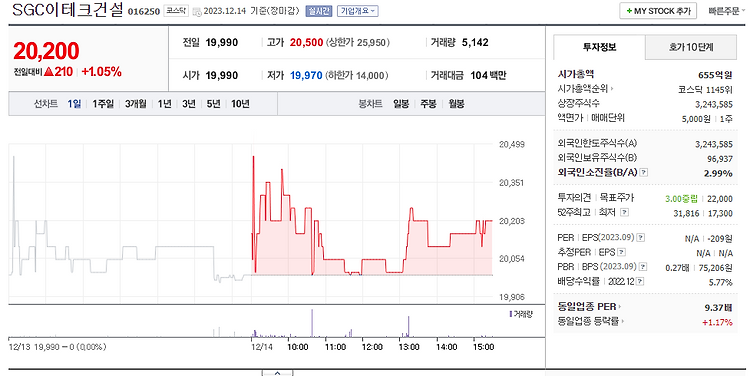750x376 pixels.
Task: Click 상장주식수 value 3,243,585
Action: point(714,104)
